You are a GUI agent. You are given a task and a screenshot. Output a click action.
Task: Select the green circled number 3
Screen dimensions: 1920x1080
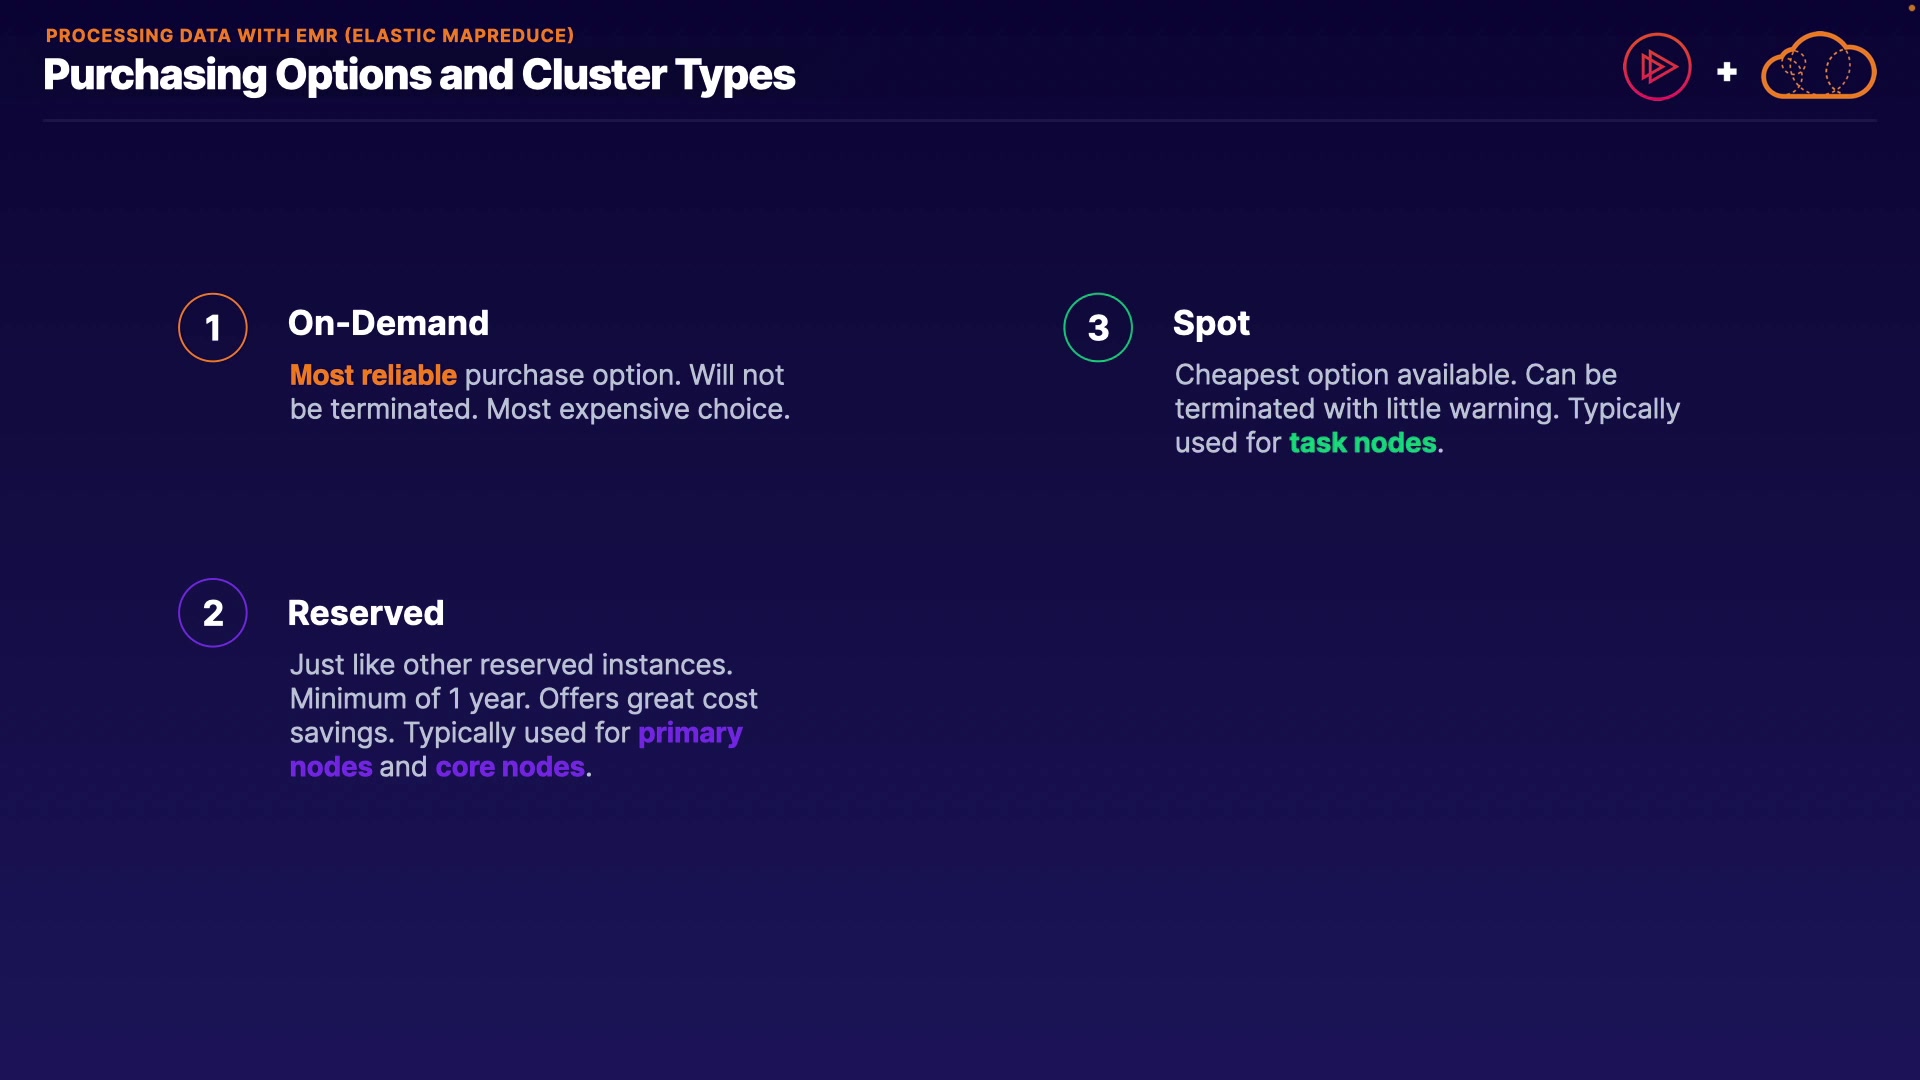1098,328
